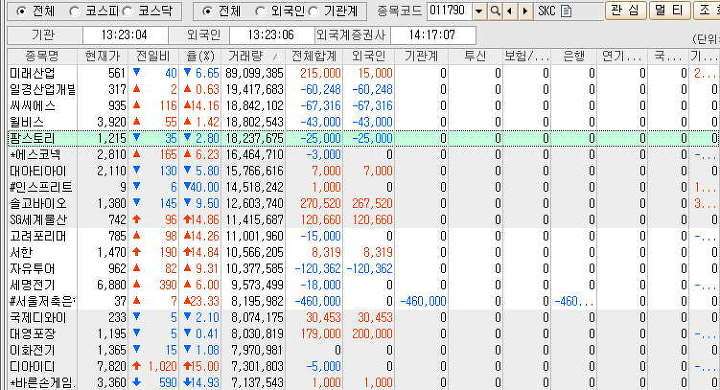Sort by the 거래량 column header

click(x=253, y=57)
